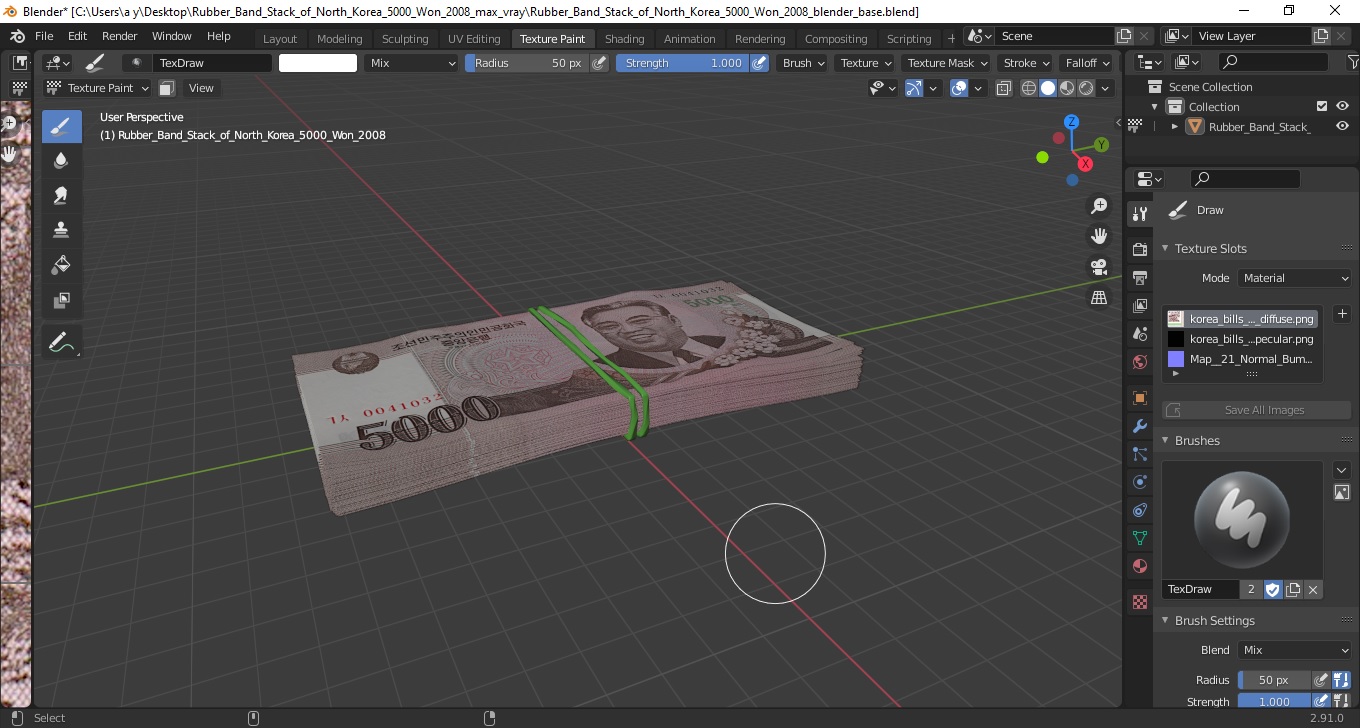Select the Annotate tool
Viewport: 1360px width, 728px height.
pos(61,342)
